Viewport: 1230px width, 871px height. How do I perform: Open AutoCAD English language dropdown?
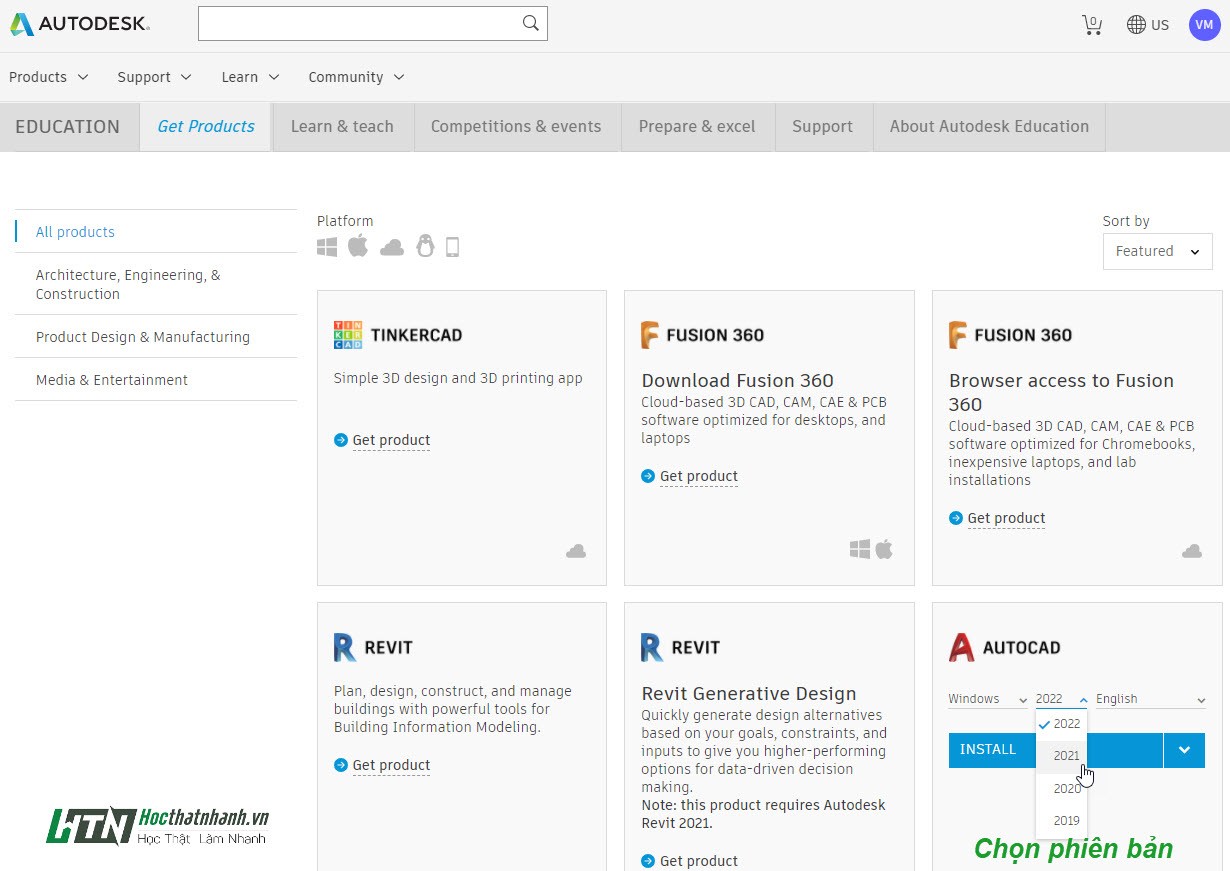[1151, 699]
